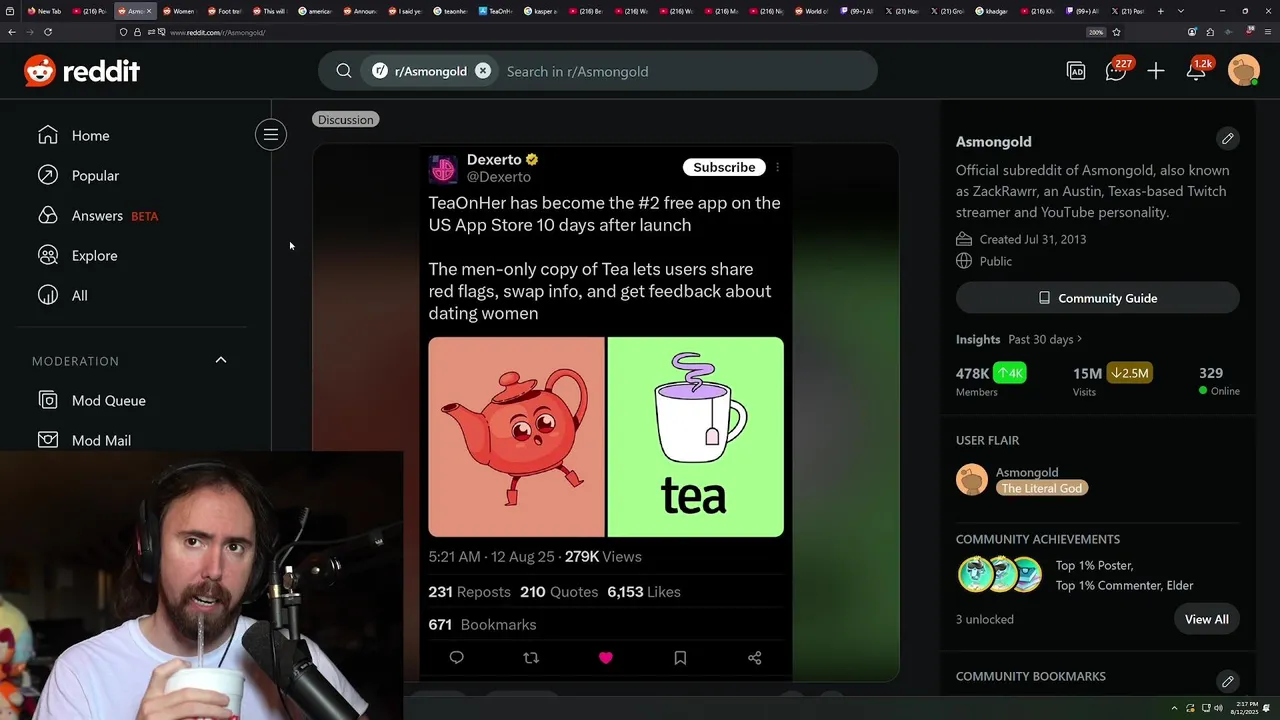Open the Reddit advertise AD icon
This screenshot has height=720, width=1280.
click(1076, 71)
